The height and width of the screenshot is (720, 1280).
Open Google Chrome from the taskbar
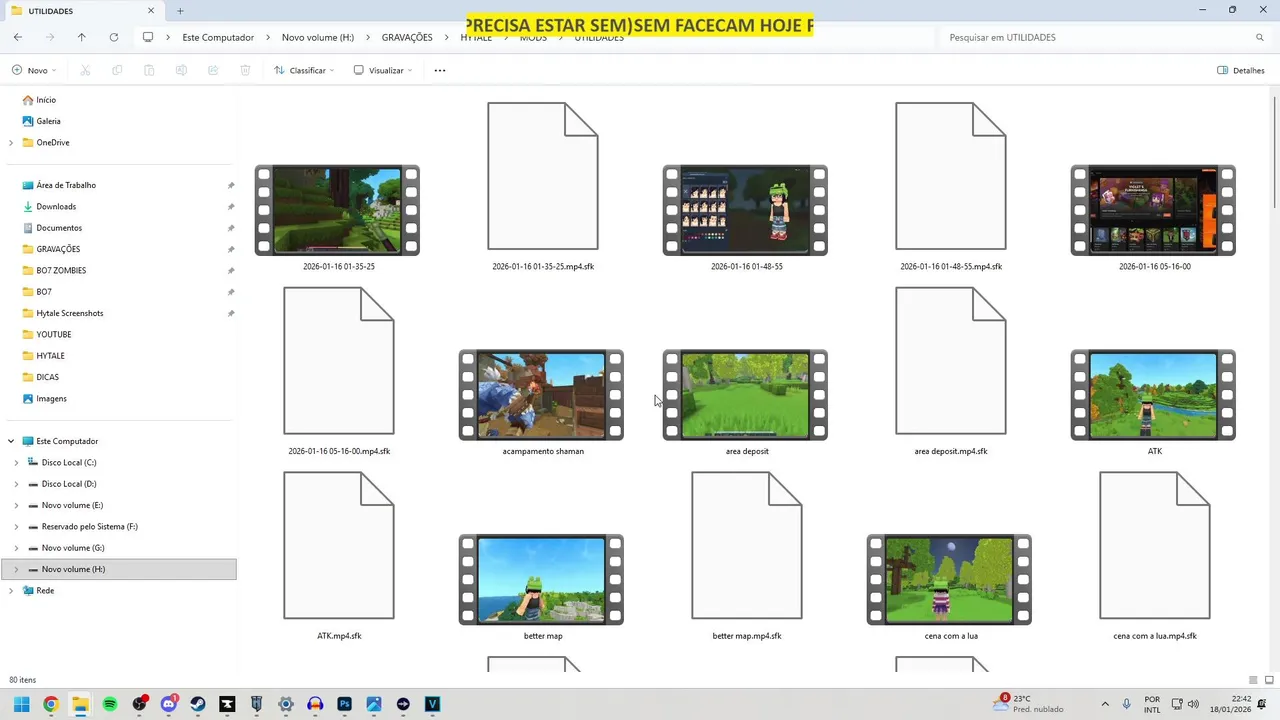coord(51,704)
